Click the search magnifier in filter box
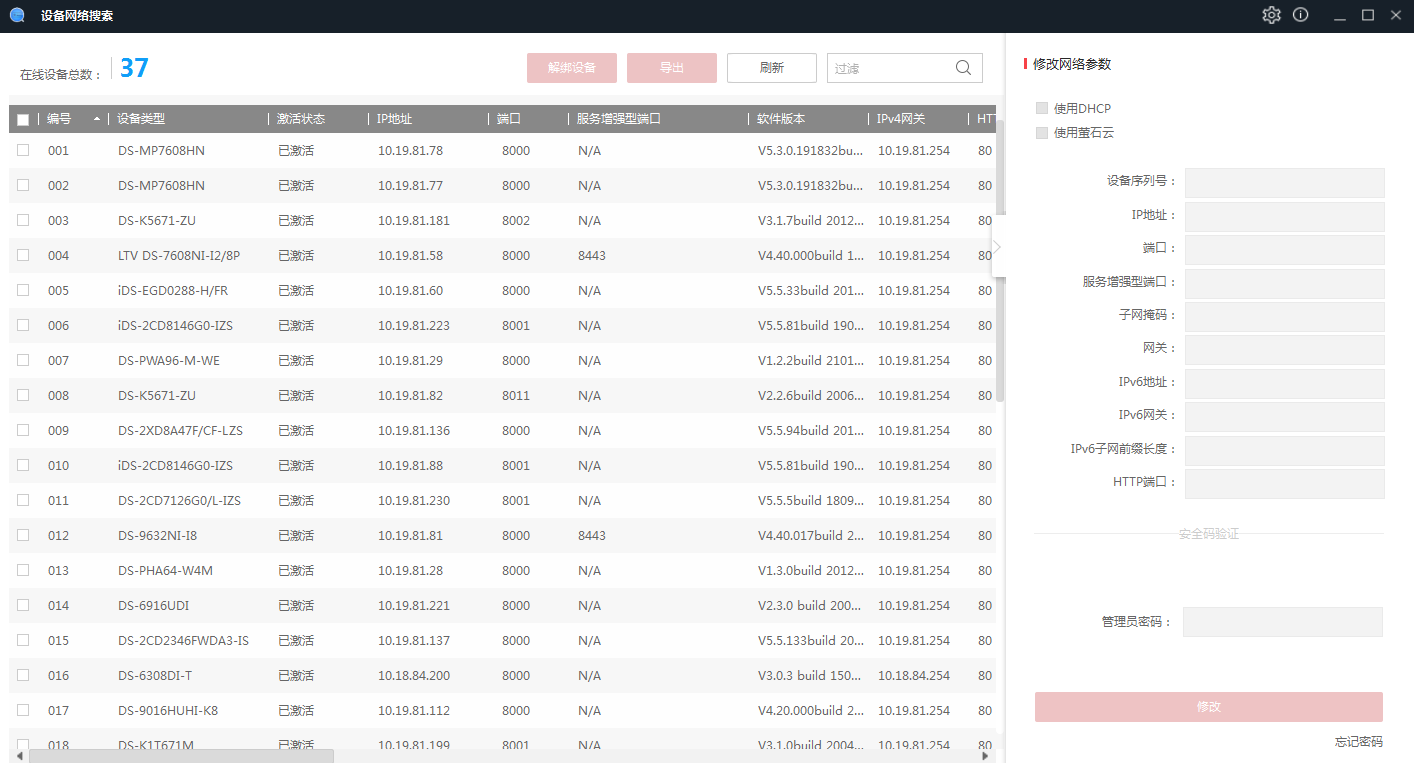This screenshot has width=1414, height=763. (x=963, y=68)
